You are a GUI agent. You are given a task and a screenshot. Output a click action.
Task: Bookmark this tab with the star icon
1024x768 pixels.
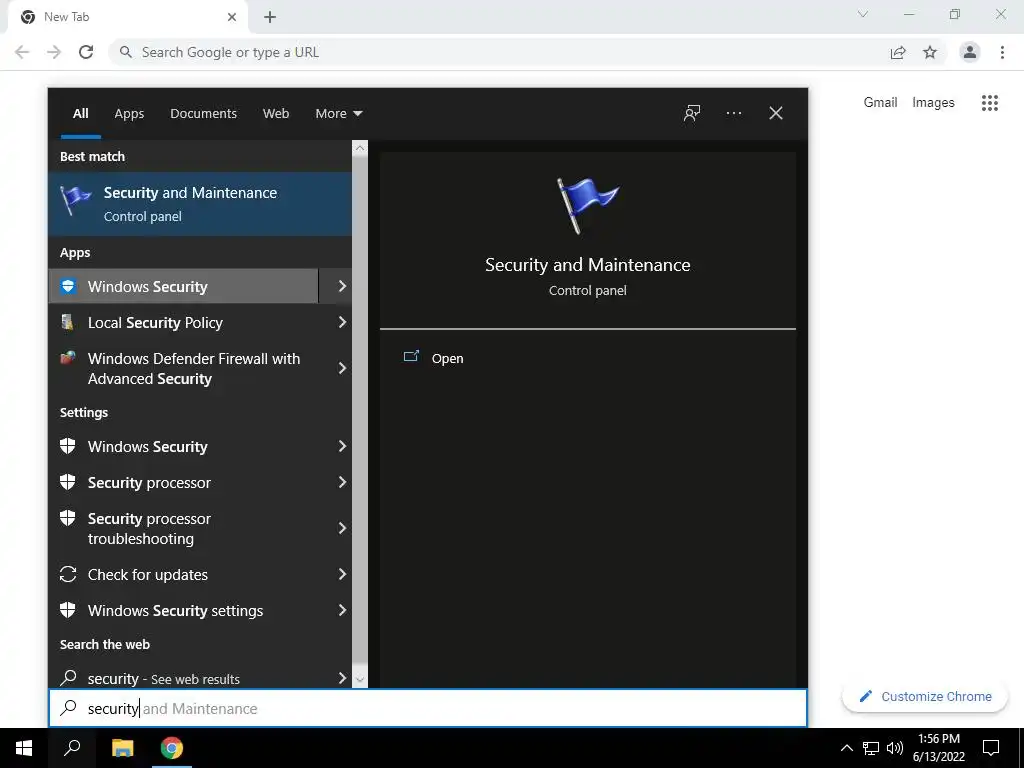[930, 52]
